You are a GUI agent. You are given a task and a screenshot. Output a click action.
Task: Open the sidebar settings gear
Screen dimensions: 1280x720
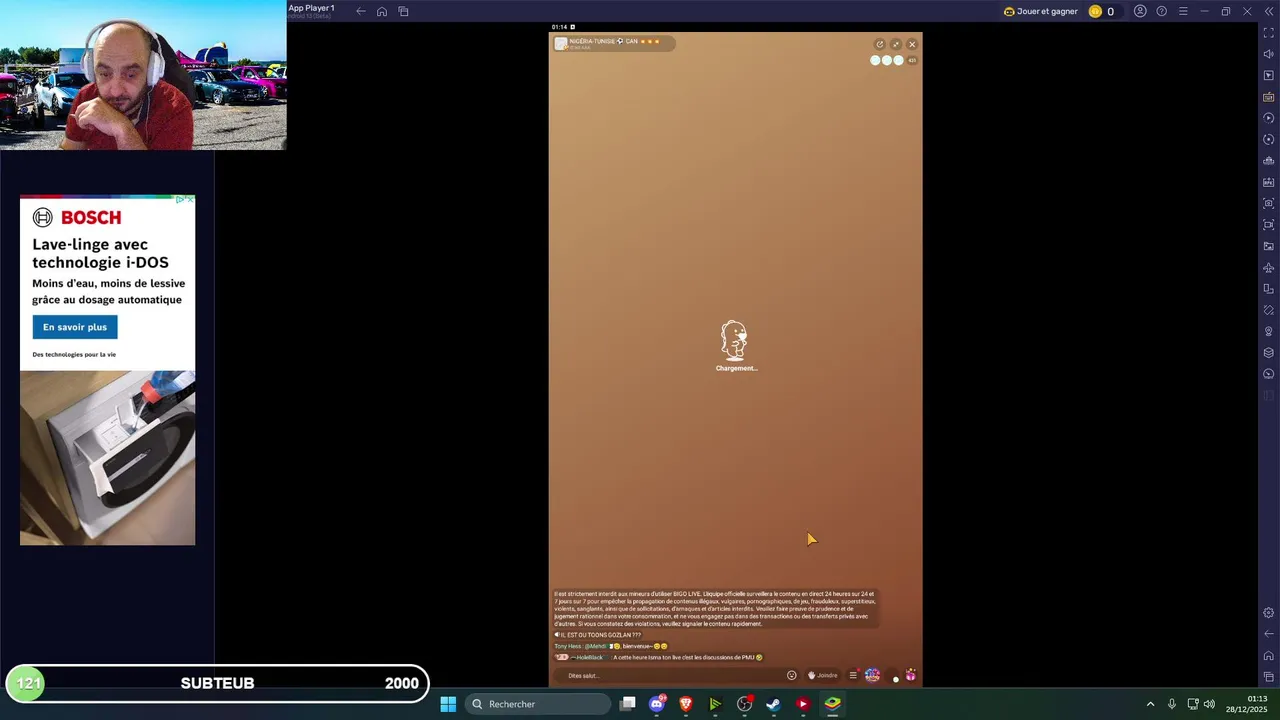(1268, 612)
